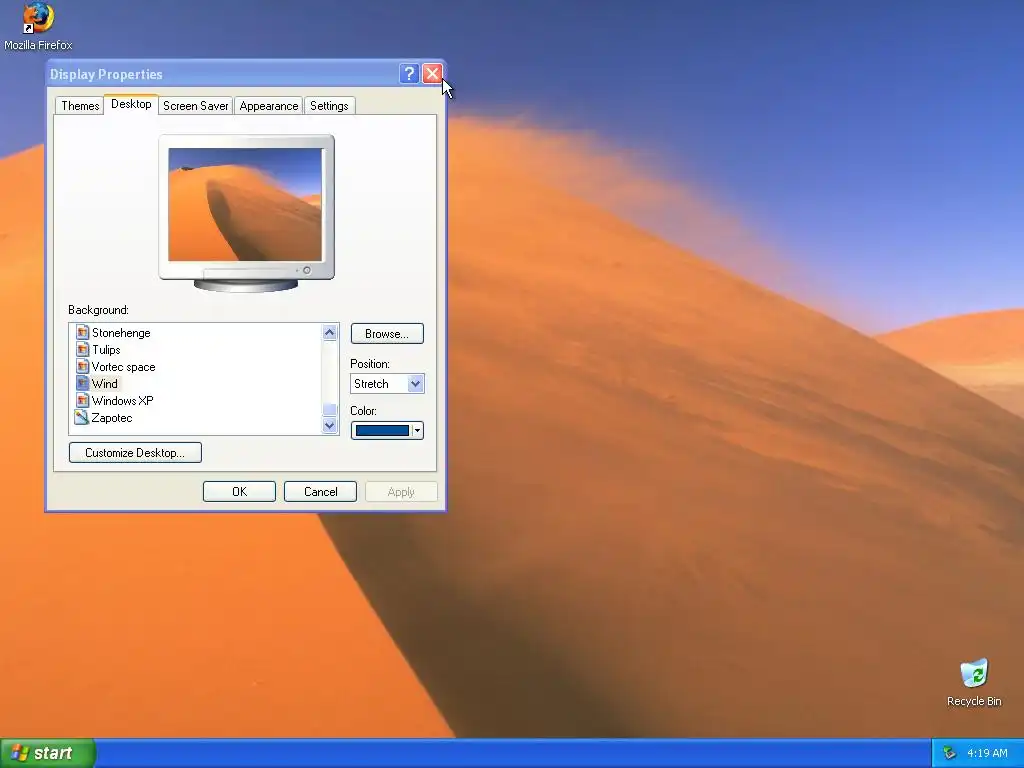Click the Tulips background file icon
This screenshot has height=768, width=1024.
pyautogui.click(x=82, y=349)
